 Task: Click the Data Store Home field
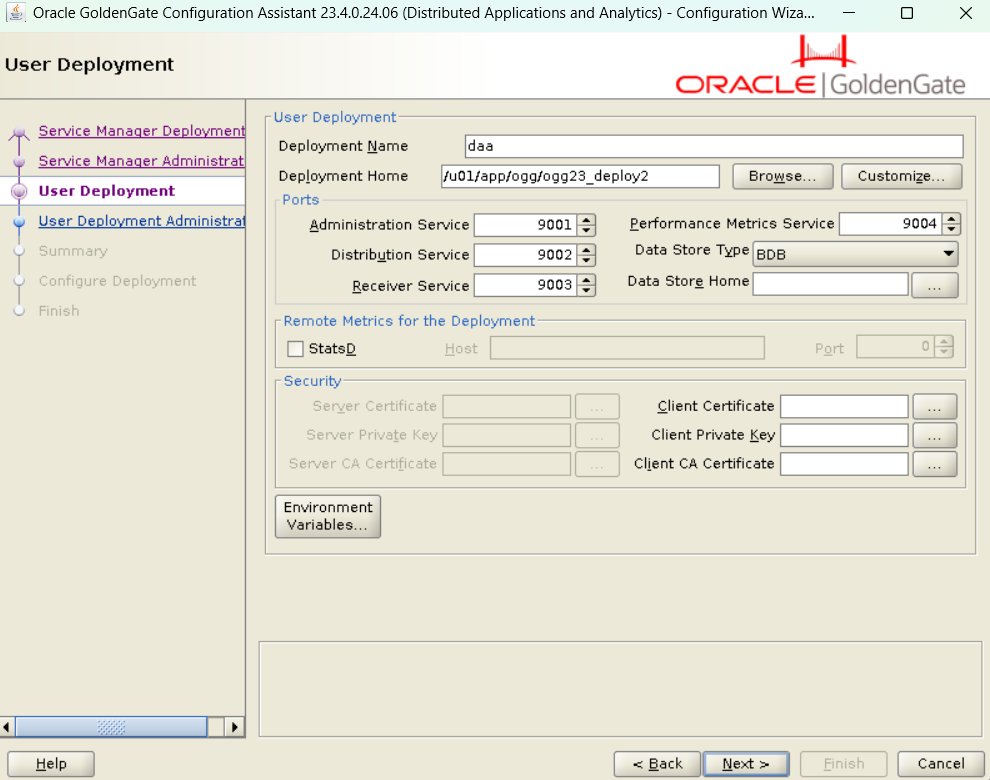[x=831, y=284]
